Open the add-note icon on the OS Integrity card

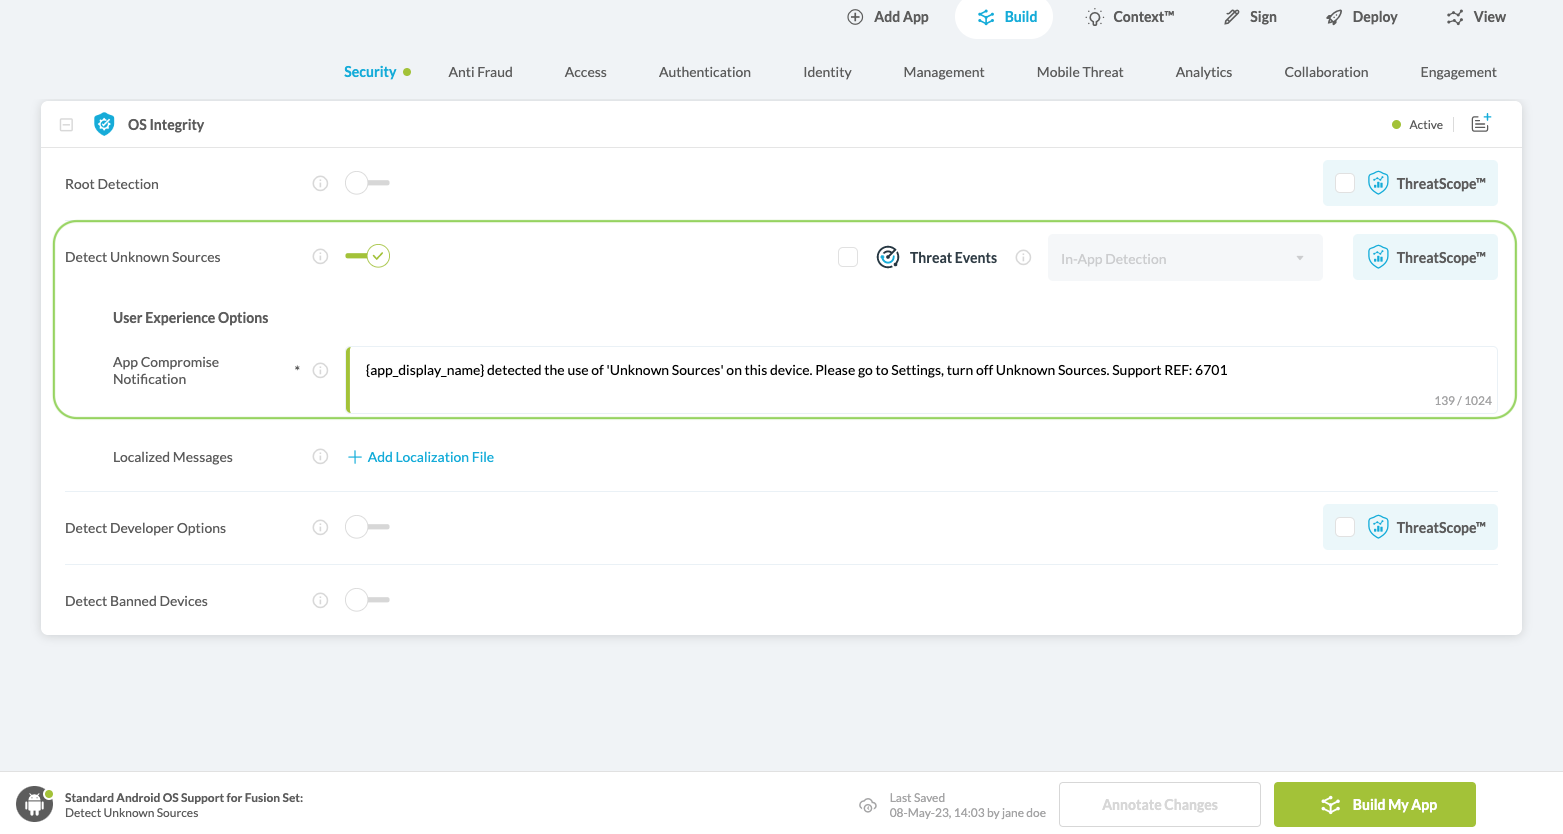click(1481, 123)
